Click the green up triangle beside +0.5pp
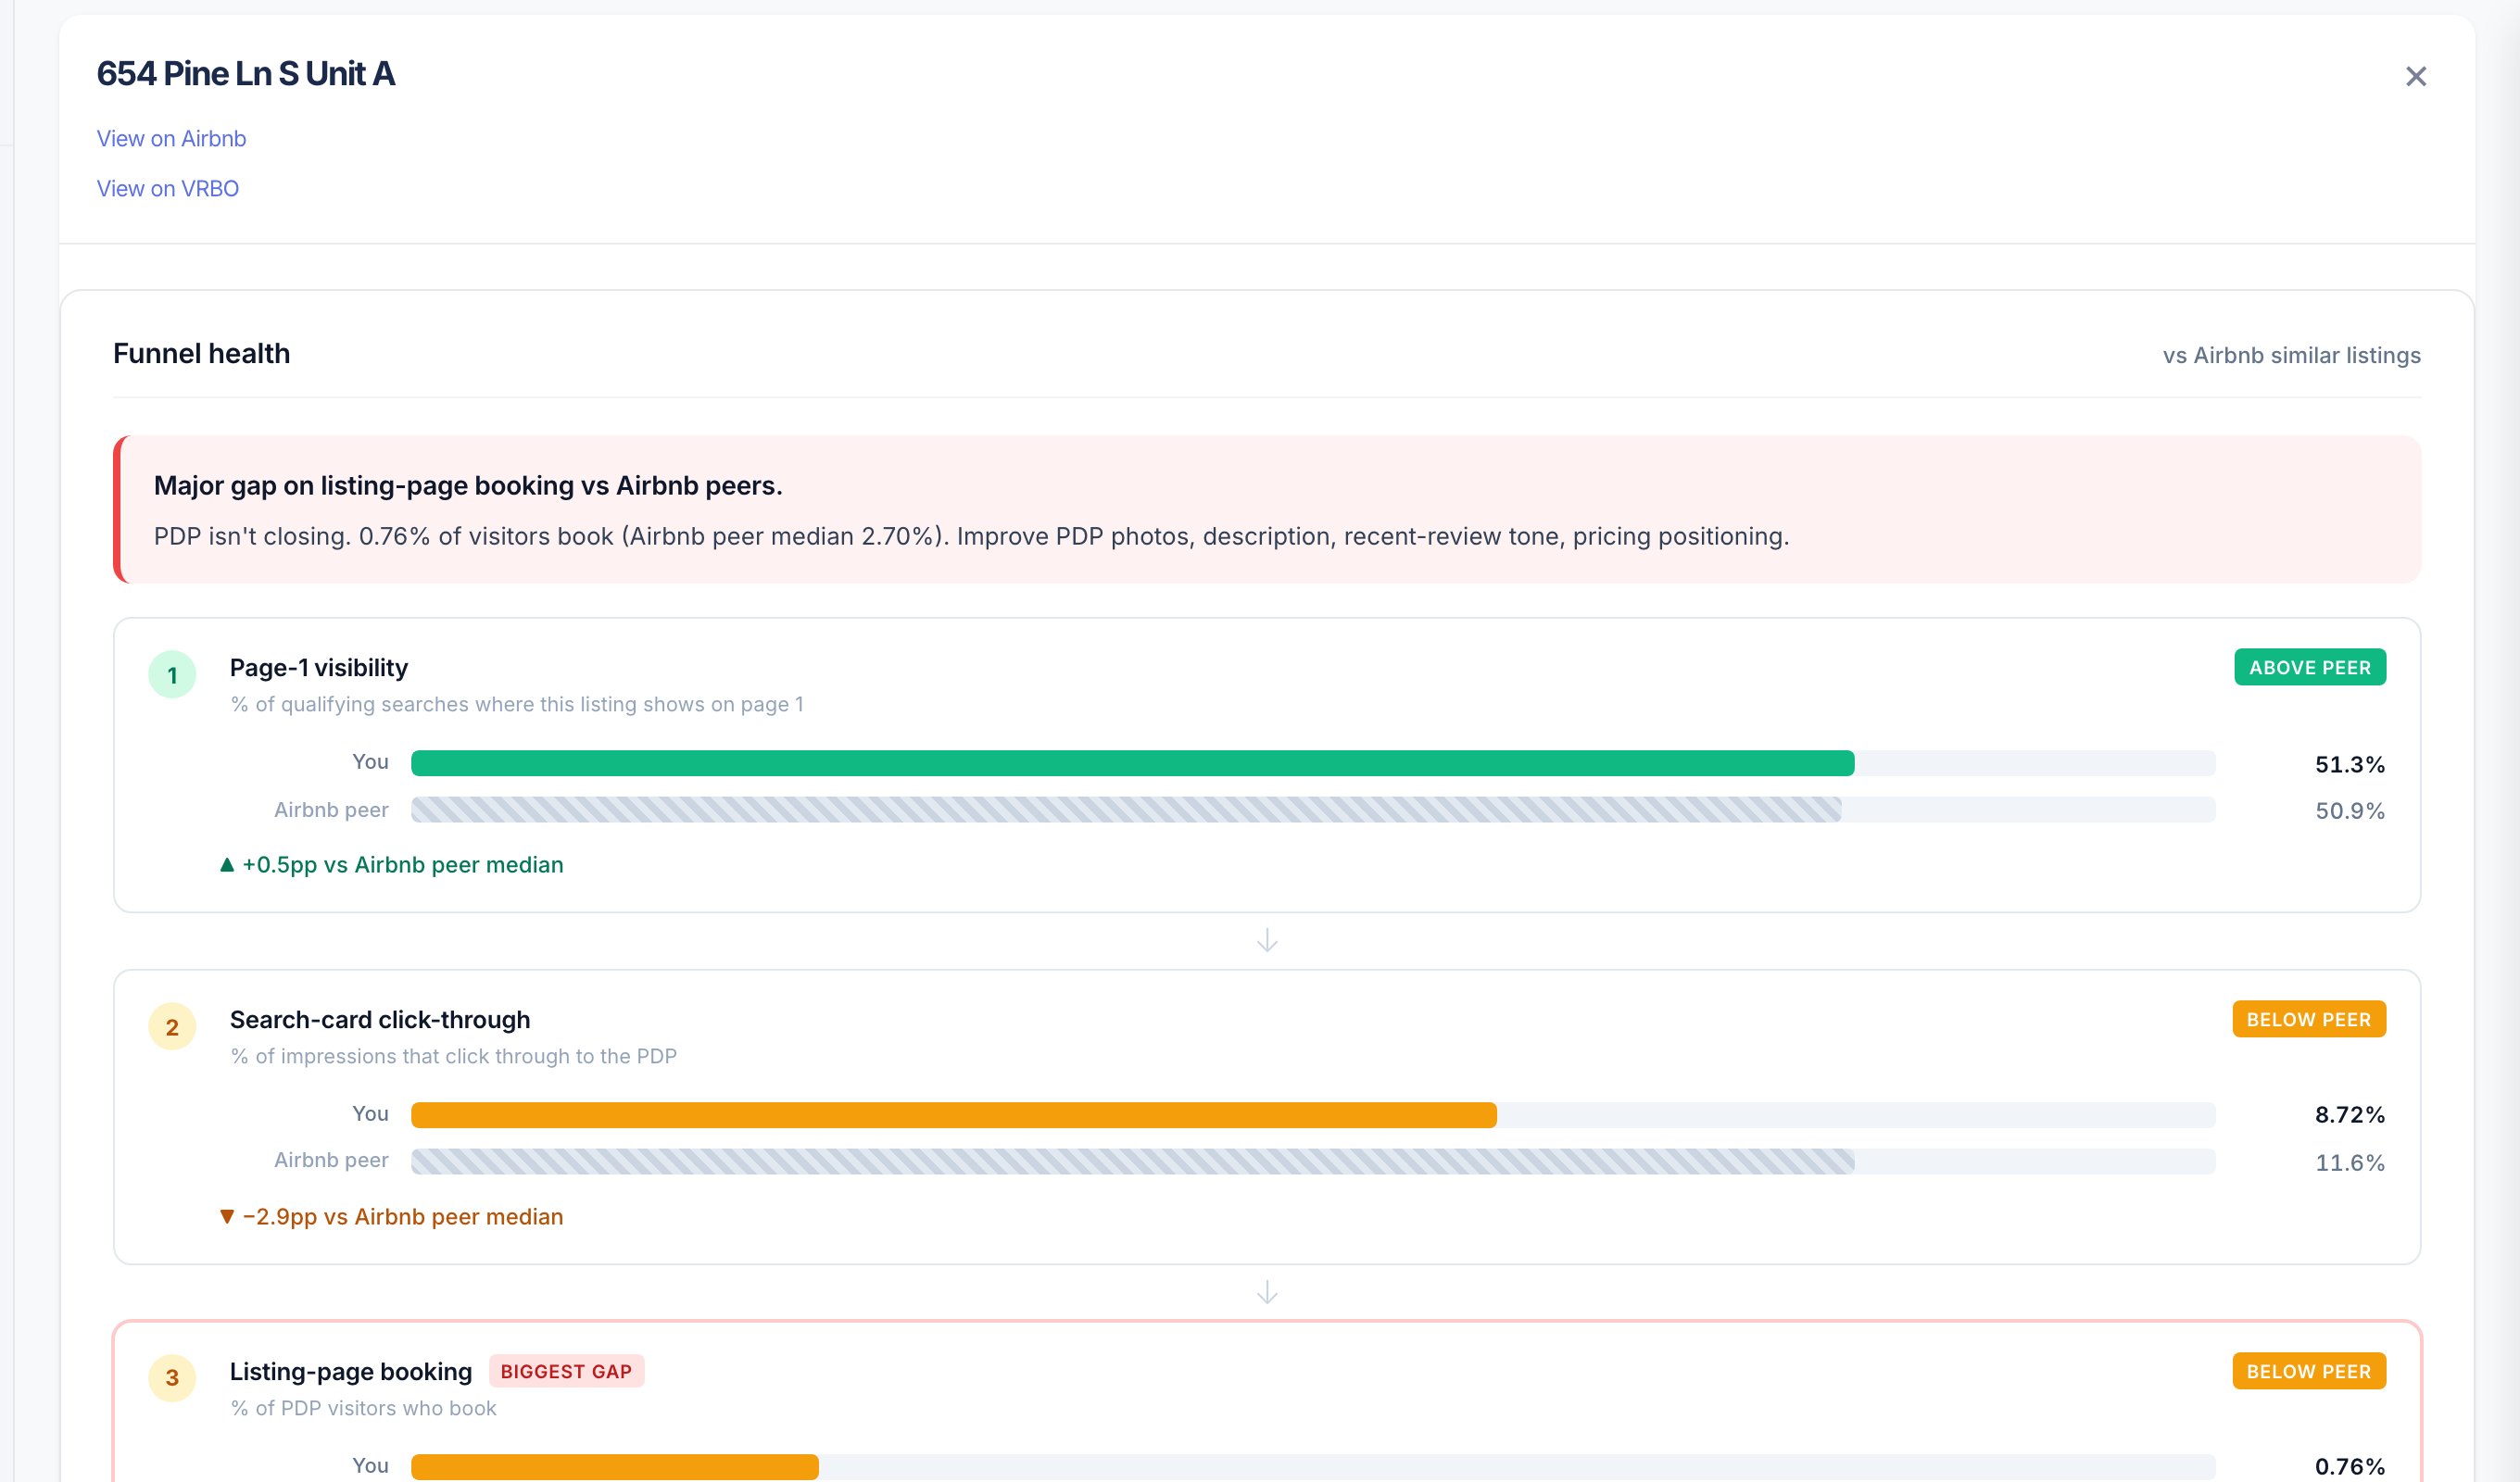Viewport: 2520px width, 1482px height. (x=227, y=865)
